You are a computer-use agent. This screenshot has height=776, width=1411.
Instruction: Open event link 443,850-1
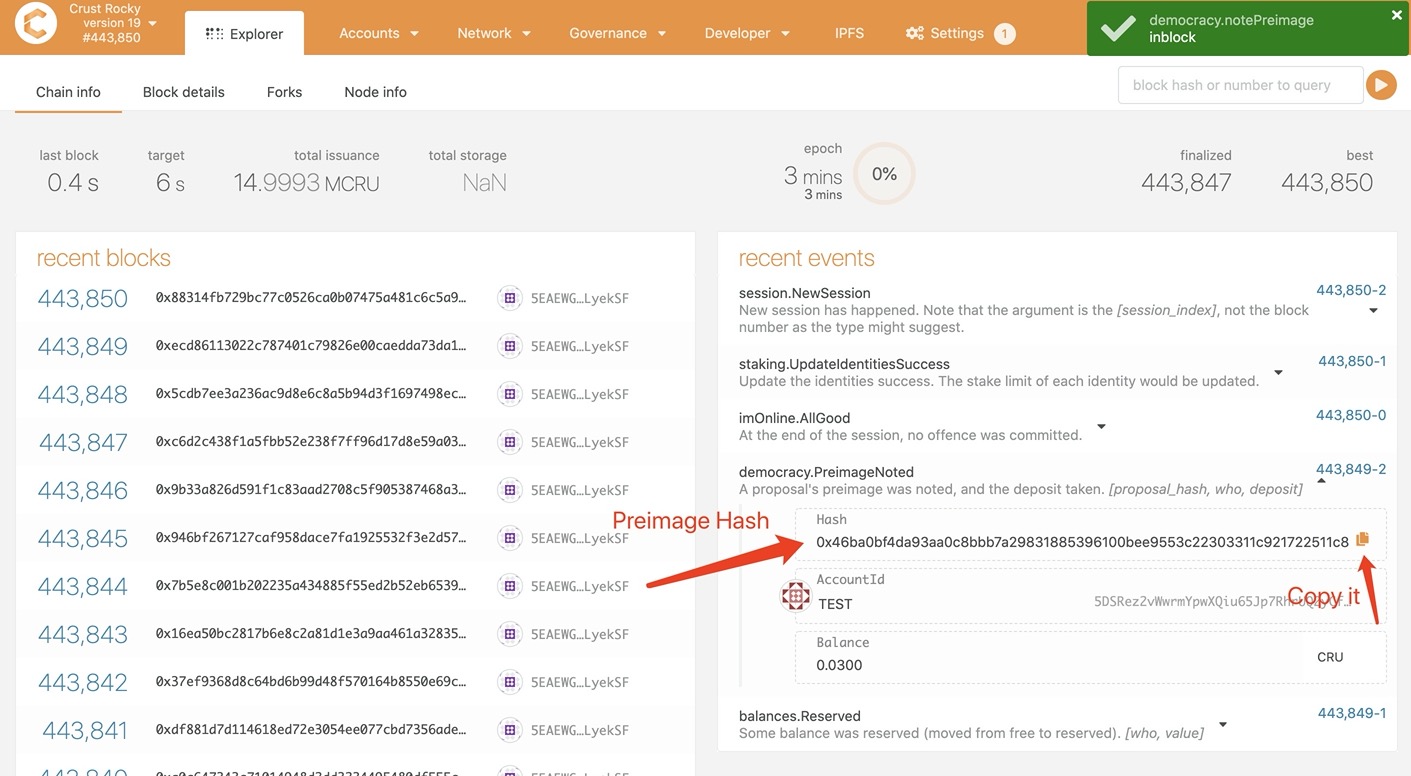click(1352, 361)
